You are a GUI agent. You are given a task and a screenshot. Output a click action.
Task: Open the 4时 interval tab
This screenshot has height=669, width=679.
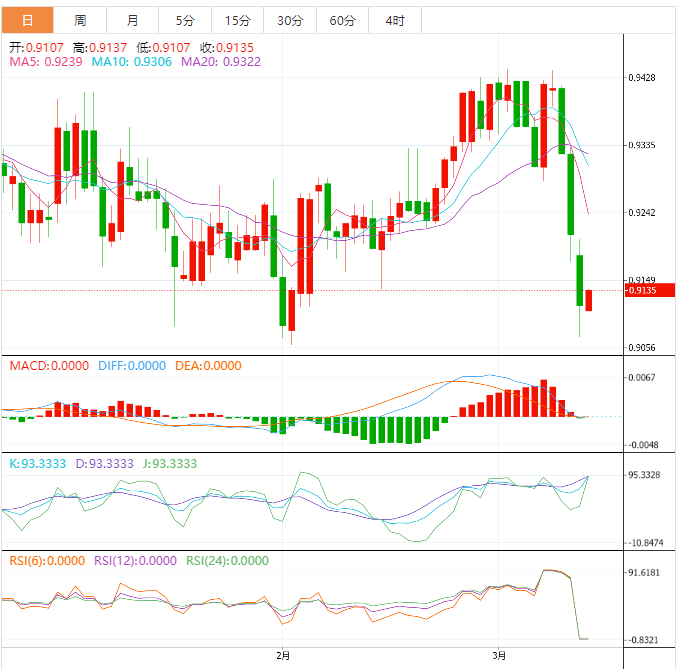(395, 20)
